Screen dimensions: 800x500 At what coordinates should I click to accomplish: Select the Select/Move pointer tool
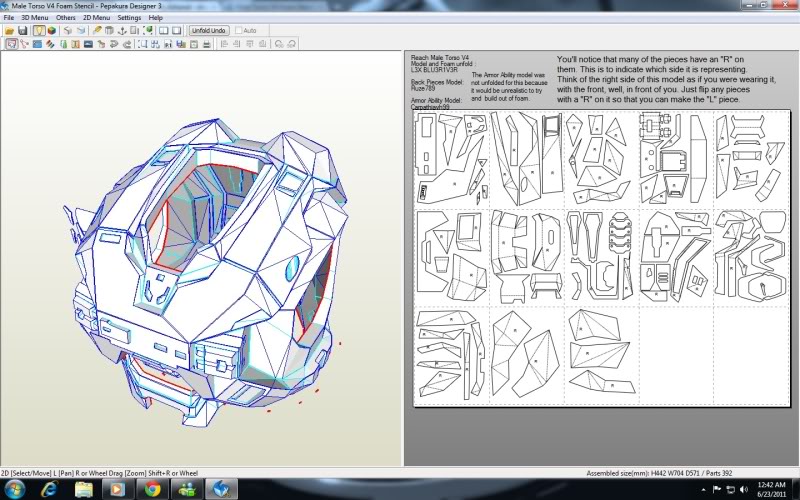(12, 44)
